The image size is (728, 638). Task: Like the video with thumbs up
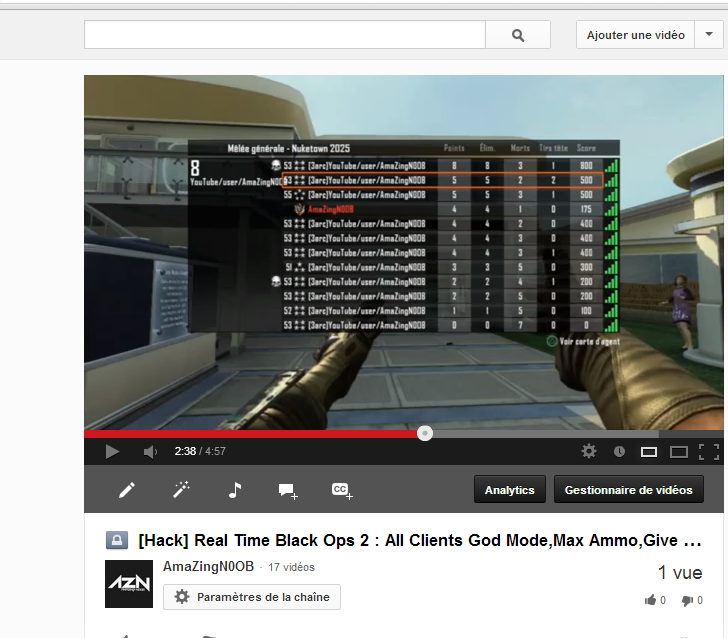point(650,600)
